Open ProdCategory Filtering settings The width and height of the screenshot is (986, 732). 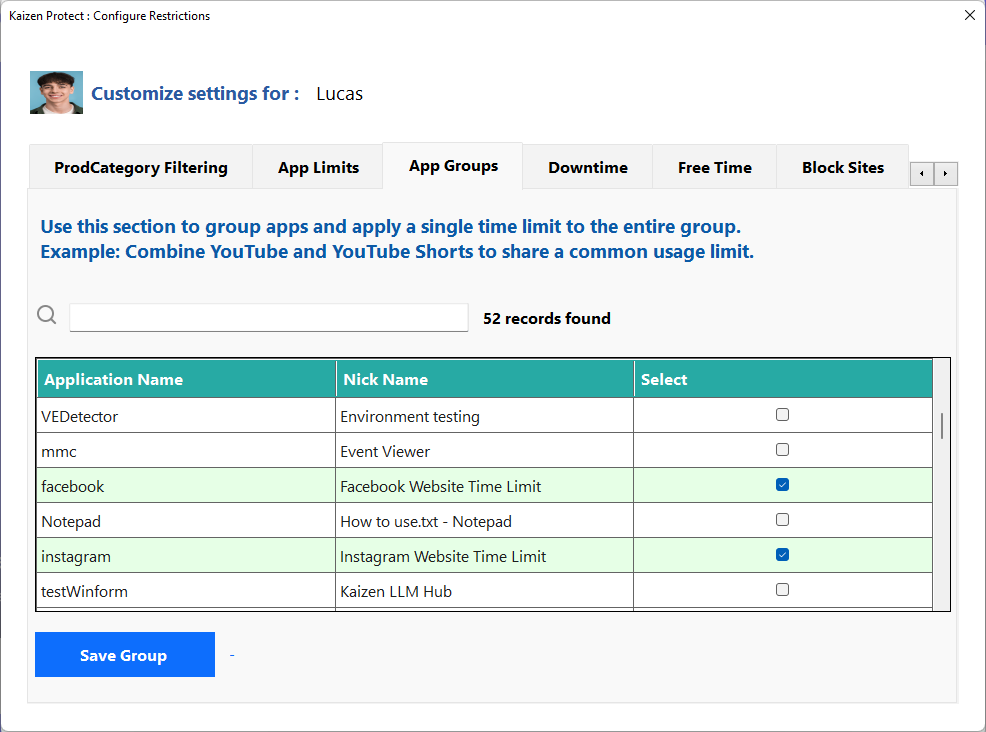pyautogui.click(x=140, y=167)
